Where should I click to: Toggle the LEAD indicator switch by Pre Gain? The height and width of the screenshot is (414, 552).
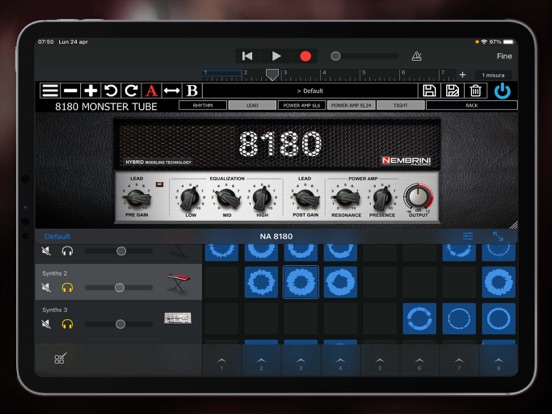click(x=159, y=184)
